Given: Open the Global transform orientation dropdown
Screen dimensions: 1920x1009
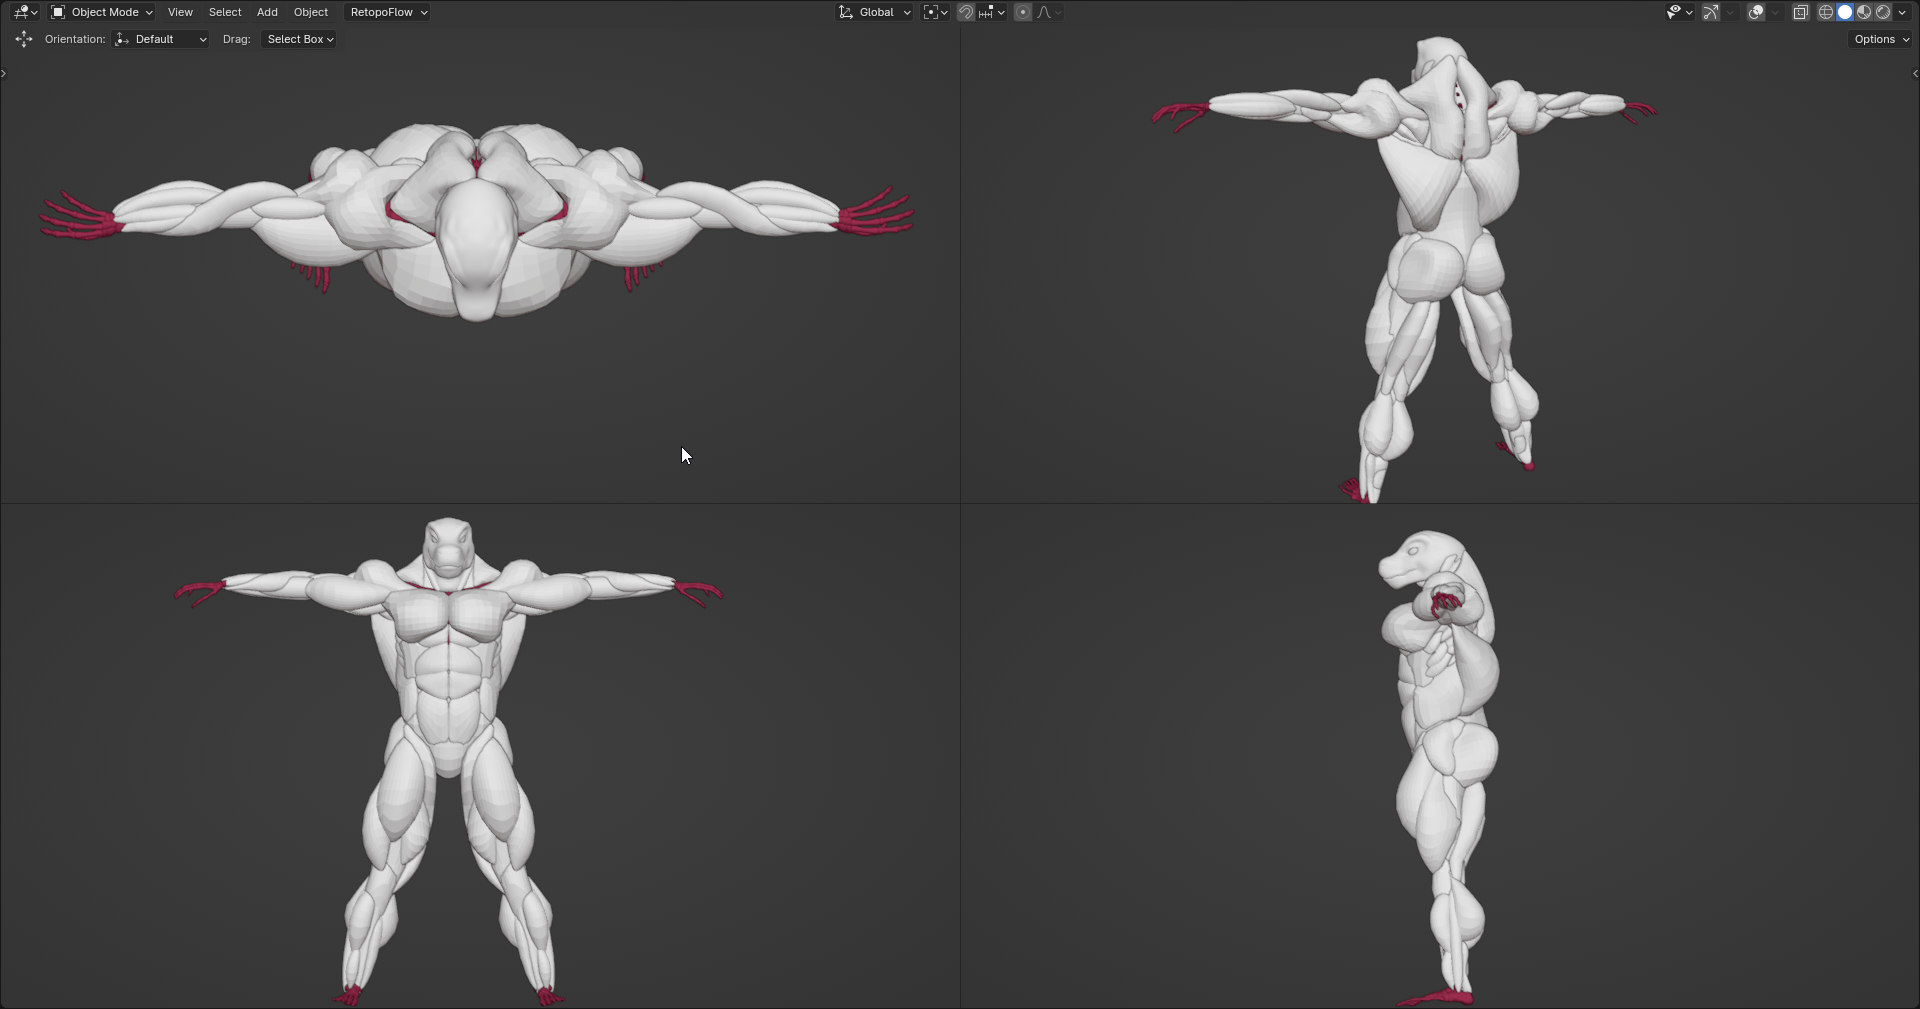Looking at the screenshot, I should (x=875, y=12).
